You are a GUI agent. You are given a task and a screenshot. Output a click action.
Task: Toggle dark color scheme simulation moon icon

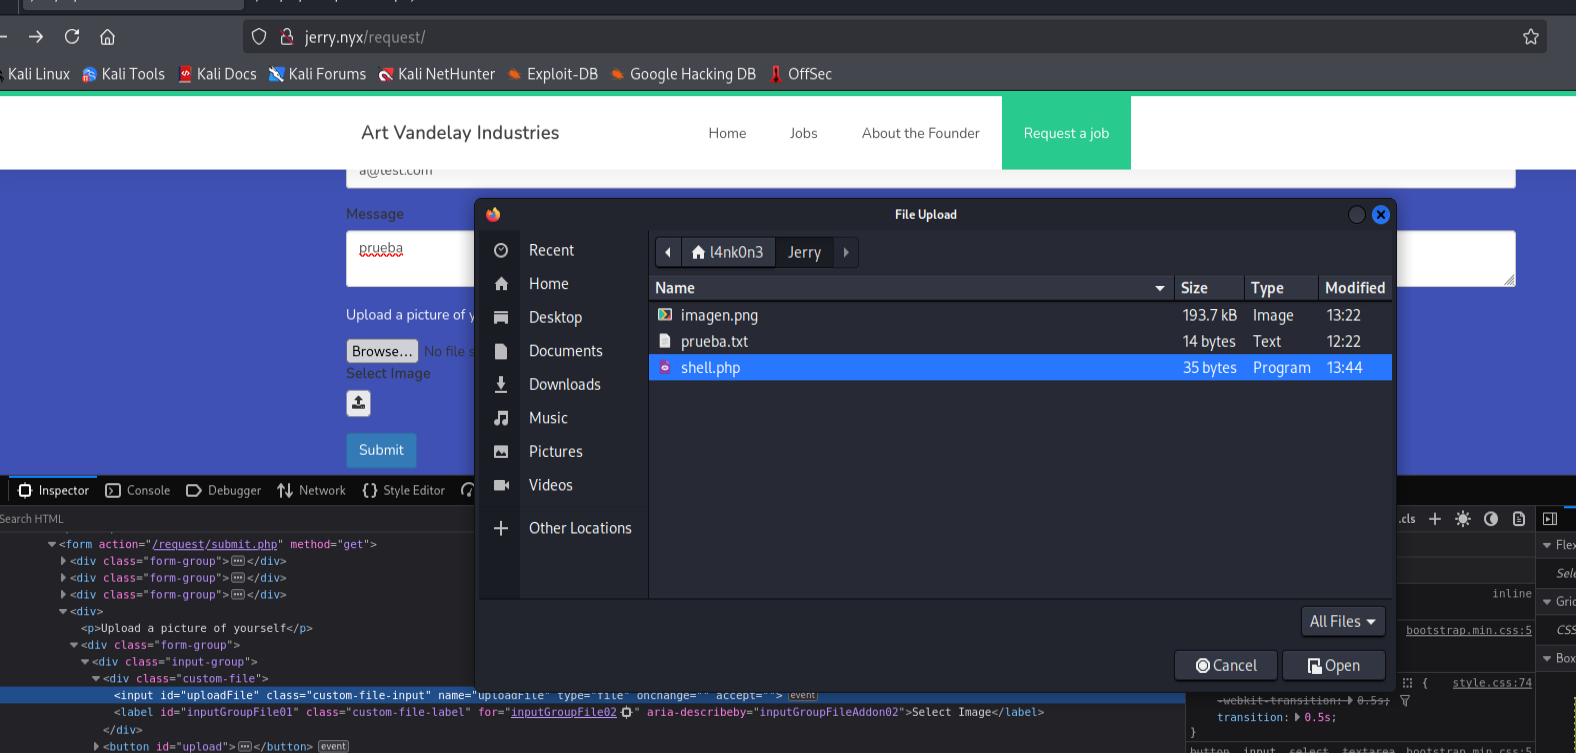click(x=1491, y=519)
